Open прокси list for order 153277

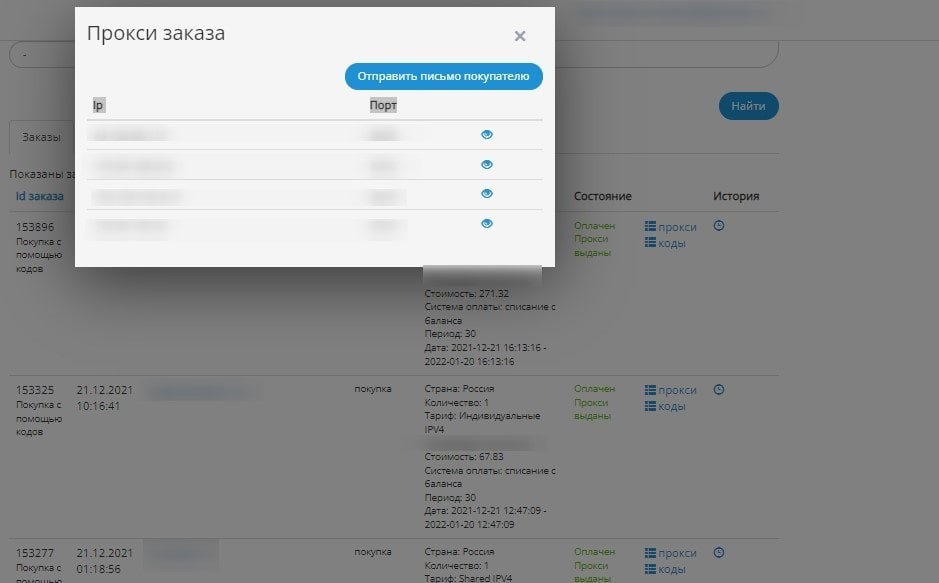(x=671, y=553)
